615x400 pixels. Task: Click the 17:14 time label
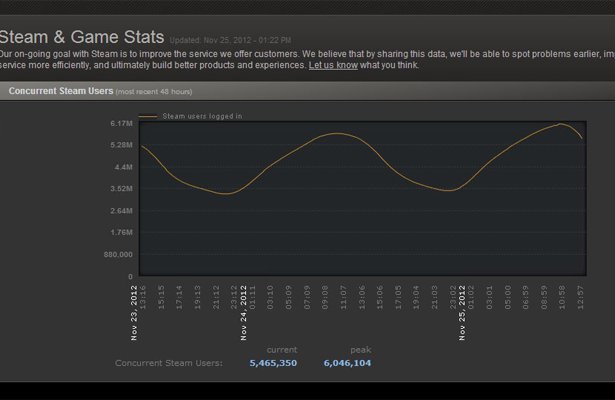pos(179,297)
